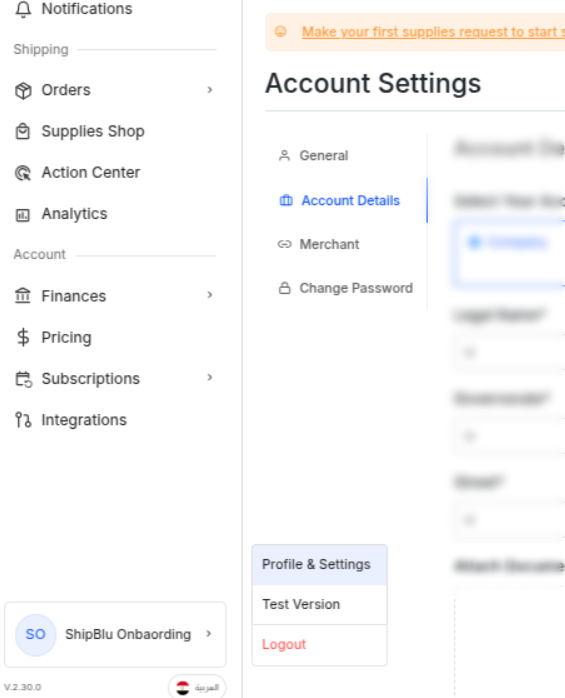Select the blurred Company radio option
This screenshot has width=565, height=698.
pyautogui.click(x=475, y=242)
